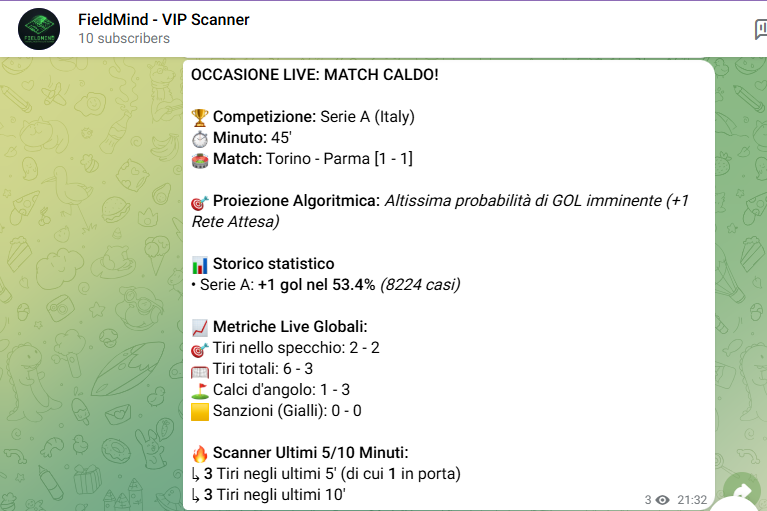767x511 pixels.
Task: Click the stopwatch emoji next to Minuto
Action: tap(200, 138)
